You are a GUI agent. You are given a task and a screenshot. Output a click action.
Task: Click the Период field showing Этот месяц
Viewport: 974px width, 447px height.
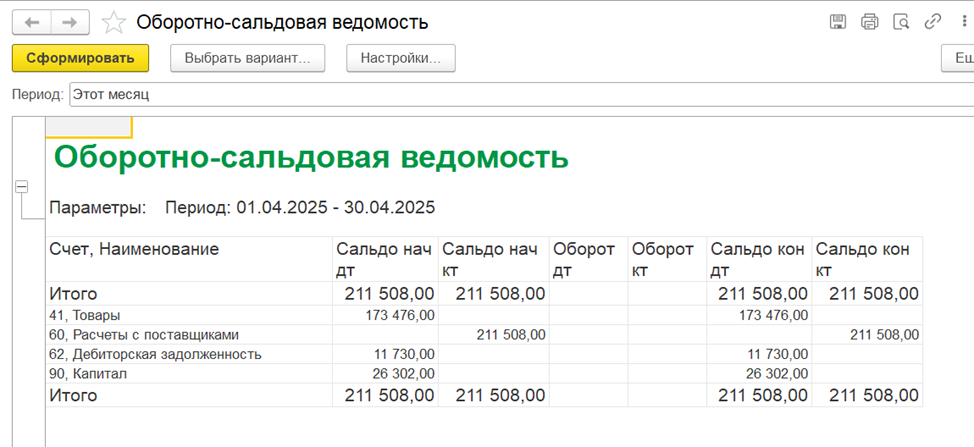[x=521, y=95]
